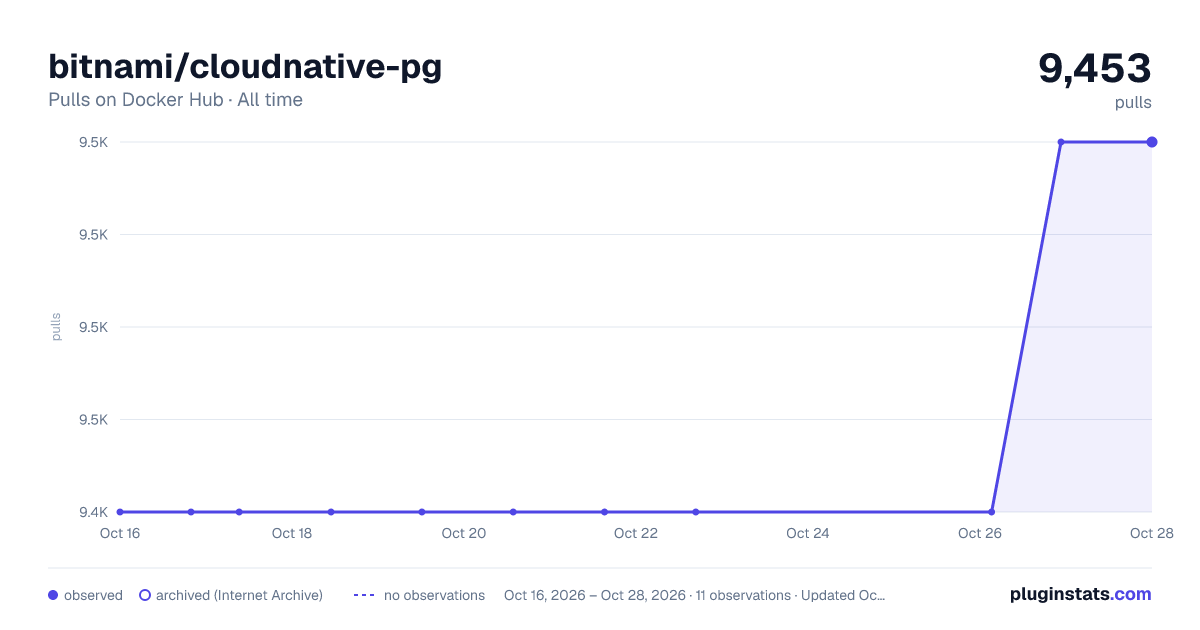This screenshot has height=630, width=1200.
Task: Click the pulls label under 9,453
Action: 1133,102
